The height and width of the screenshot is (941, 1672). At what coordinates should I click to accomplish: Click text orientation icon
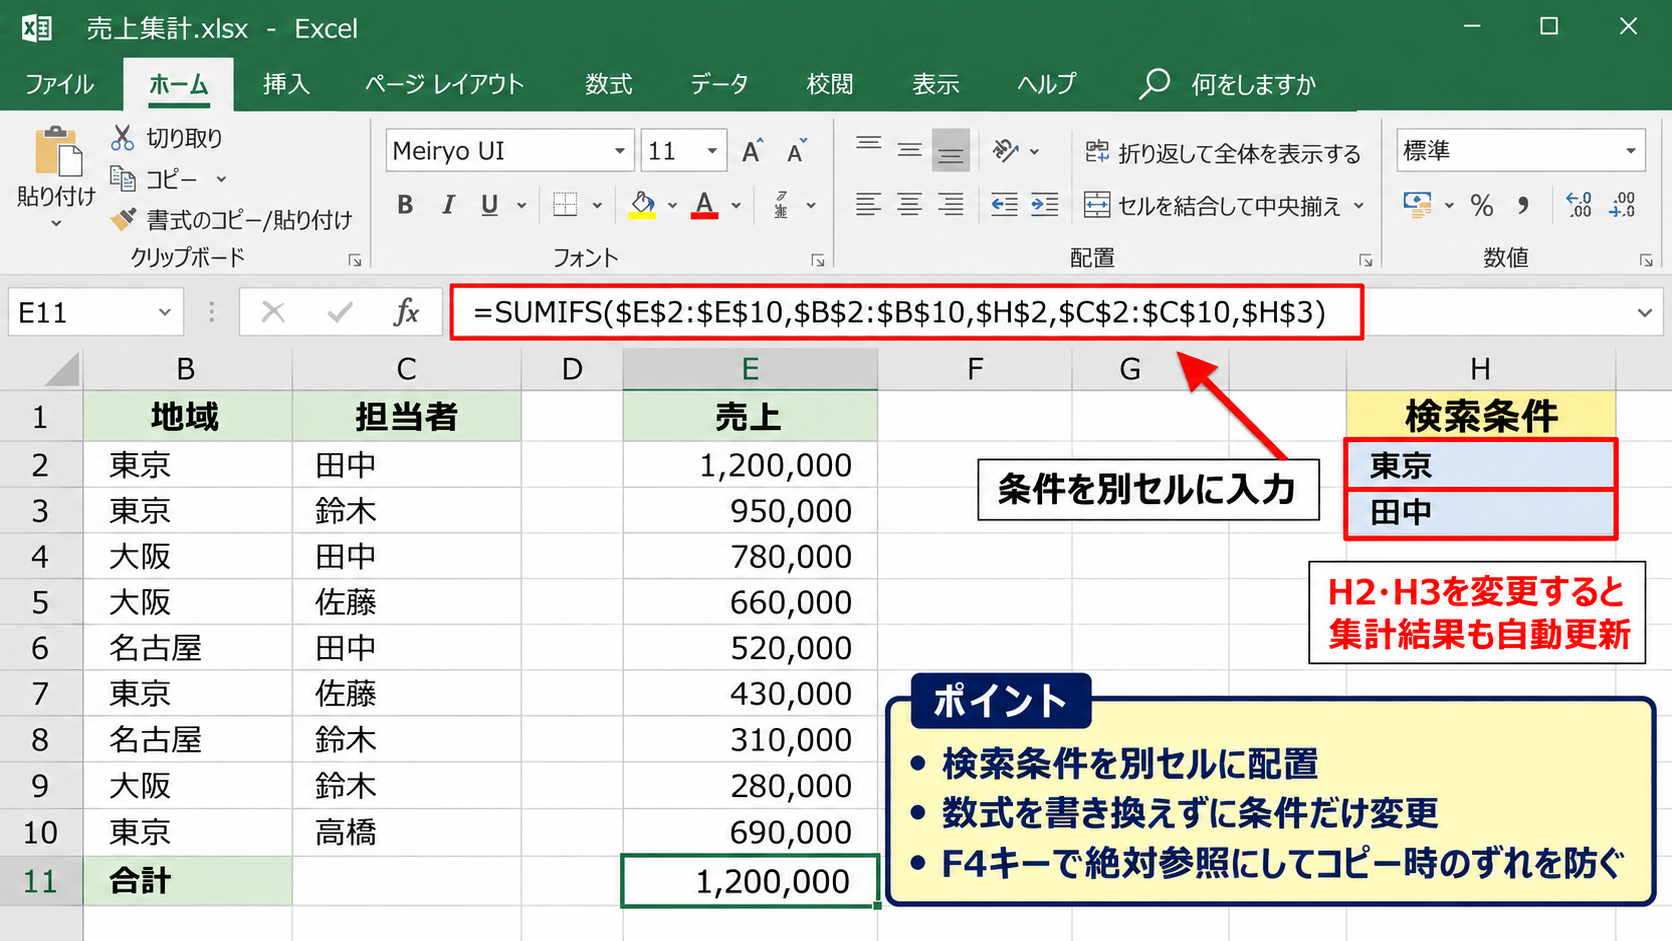[1005, 151]
